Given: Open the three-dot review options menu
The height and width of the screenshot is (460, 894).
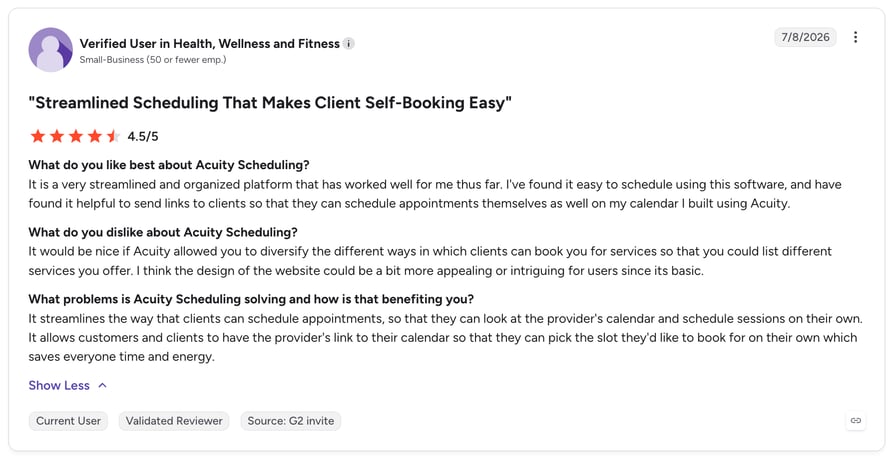Looking at the screenshot, I should tap(855, 37).
